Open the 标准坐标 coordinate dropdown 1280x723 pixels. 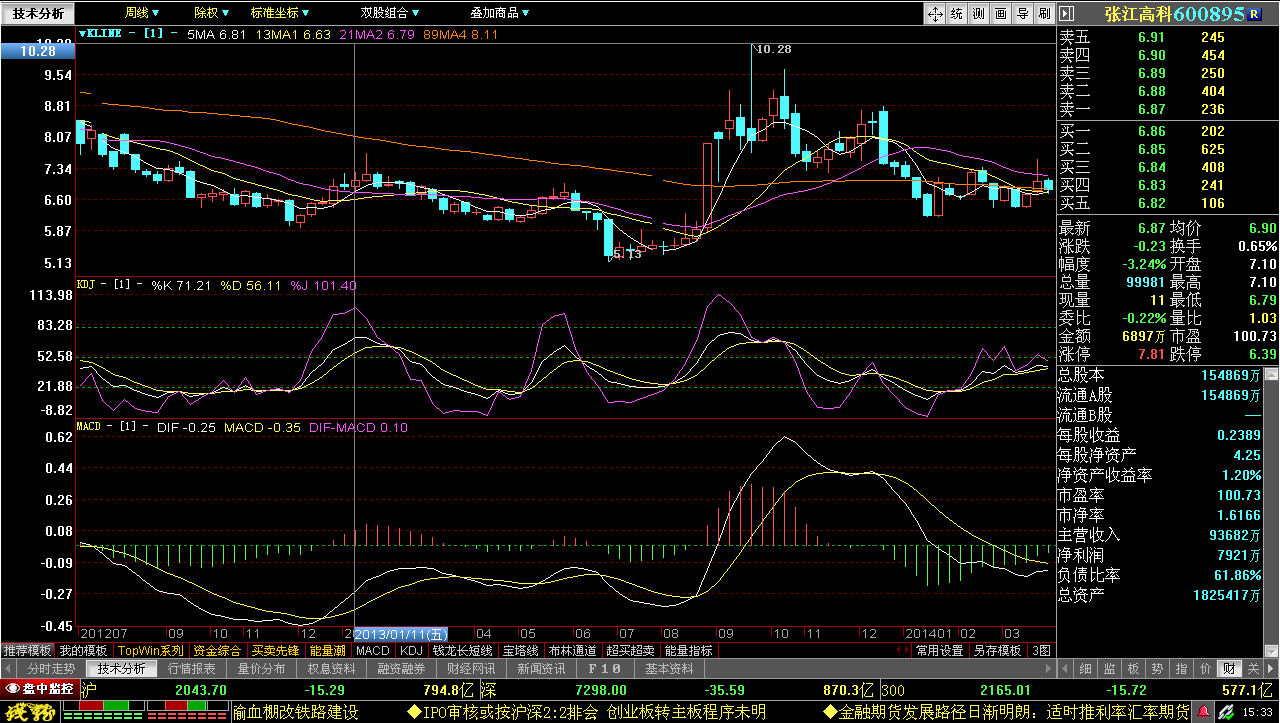pos(281,13)
